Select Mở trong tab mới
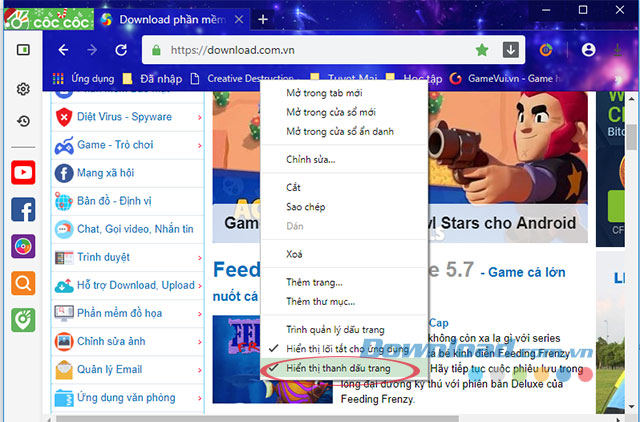Screen dimensions: 640x422 [x=344, y=93]
